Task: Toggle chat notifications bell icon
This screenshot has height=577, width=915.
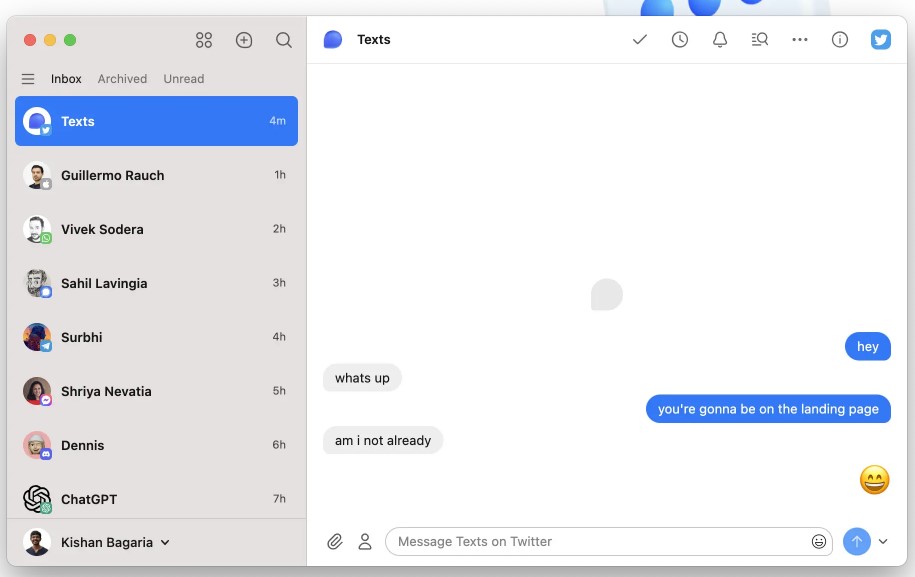Action: [x=720, y=40]
